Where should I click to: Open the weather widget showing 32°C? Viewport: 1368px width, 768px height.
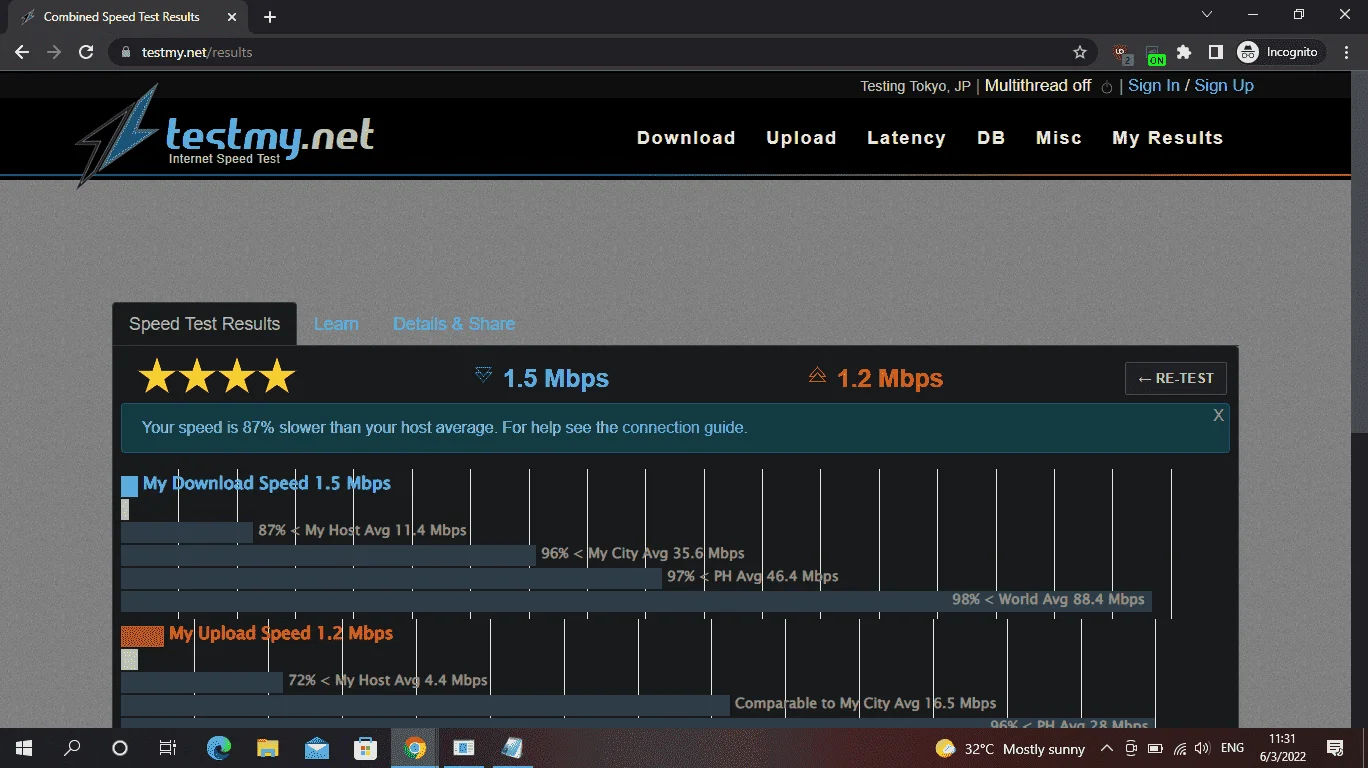1010,748
